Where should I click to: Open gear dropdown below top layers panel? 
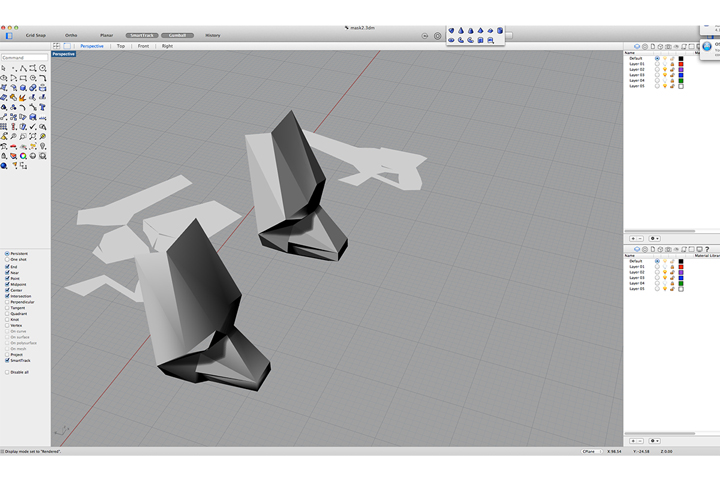coord(654,238)
